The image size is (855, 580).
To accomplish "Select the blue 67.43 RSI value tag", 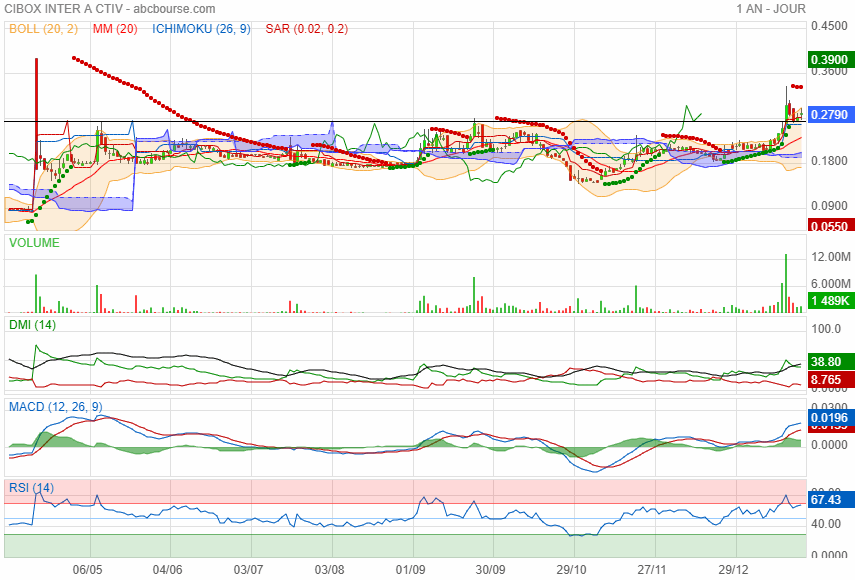I will click(831, 499).
